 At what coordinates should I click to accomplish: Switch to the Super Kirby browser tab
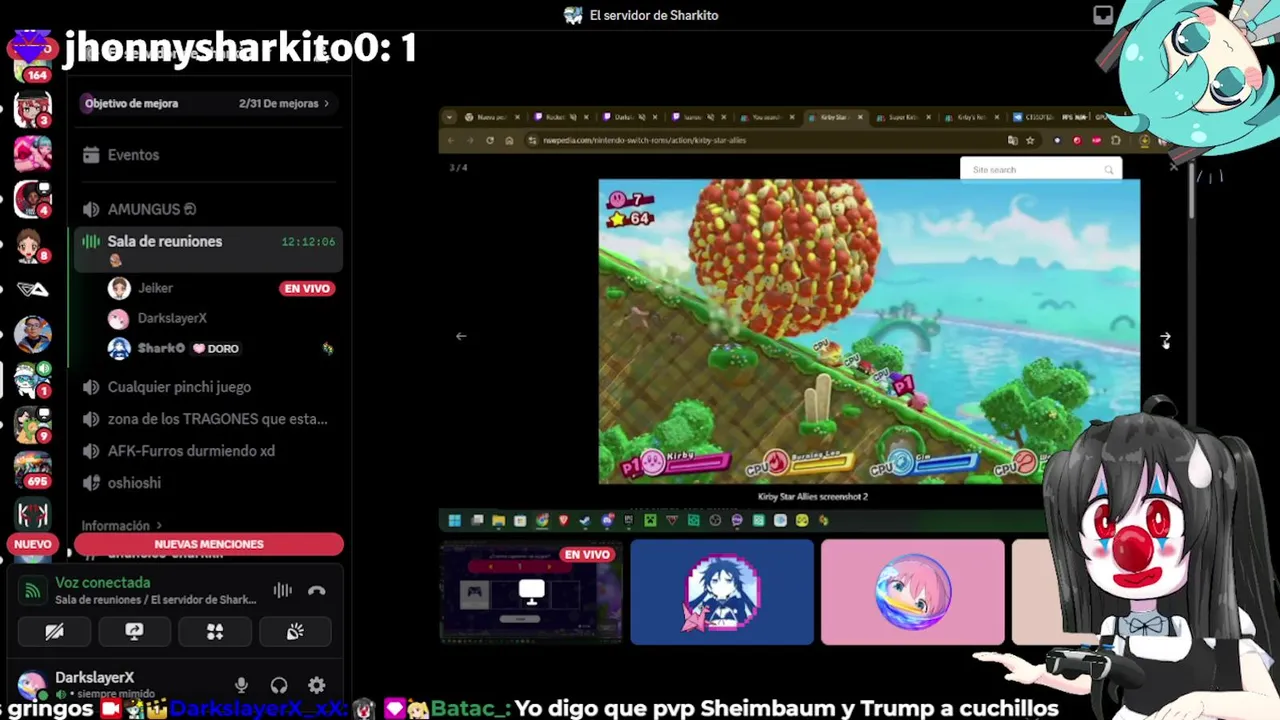click(904, 117)
